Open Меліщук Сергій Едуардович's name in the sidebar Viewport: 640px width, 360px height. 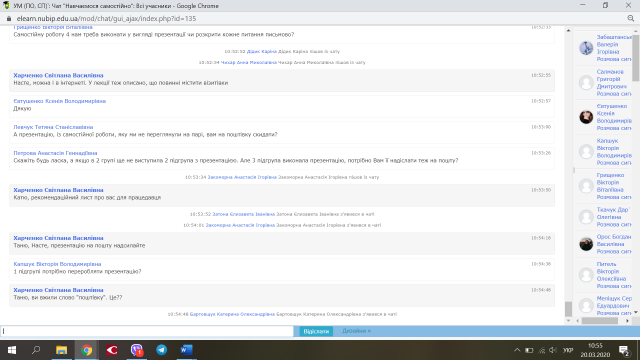click(614, 302)
